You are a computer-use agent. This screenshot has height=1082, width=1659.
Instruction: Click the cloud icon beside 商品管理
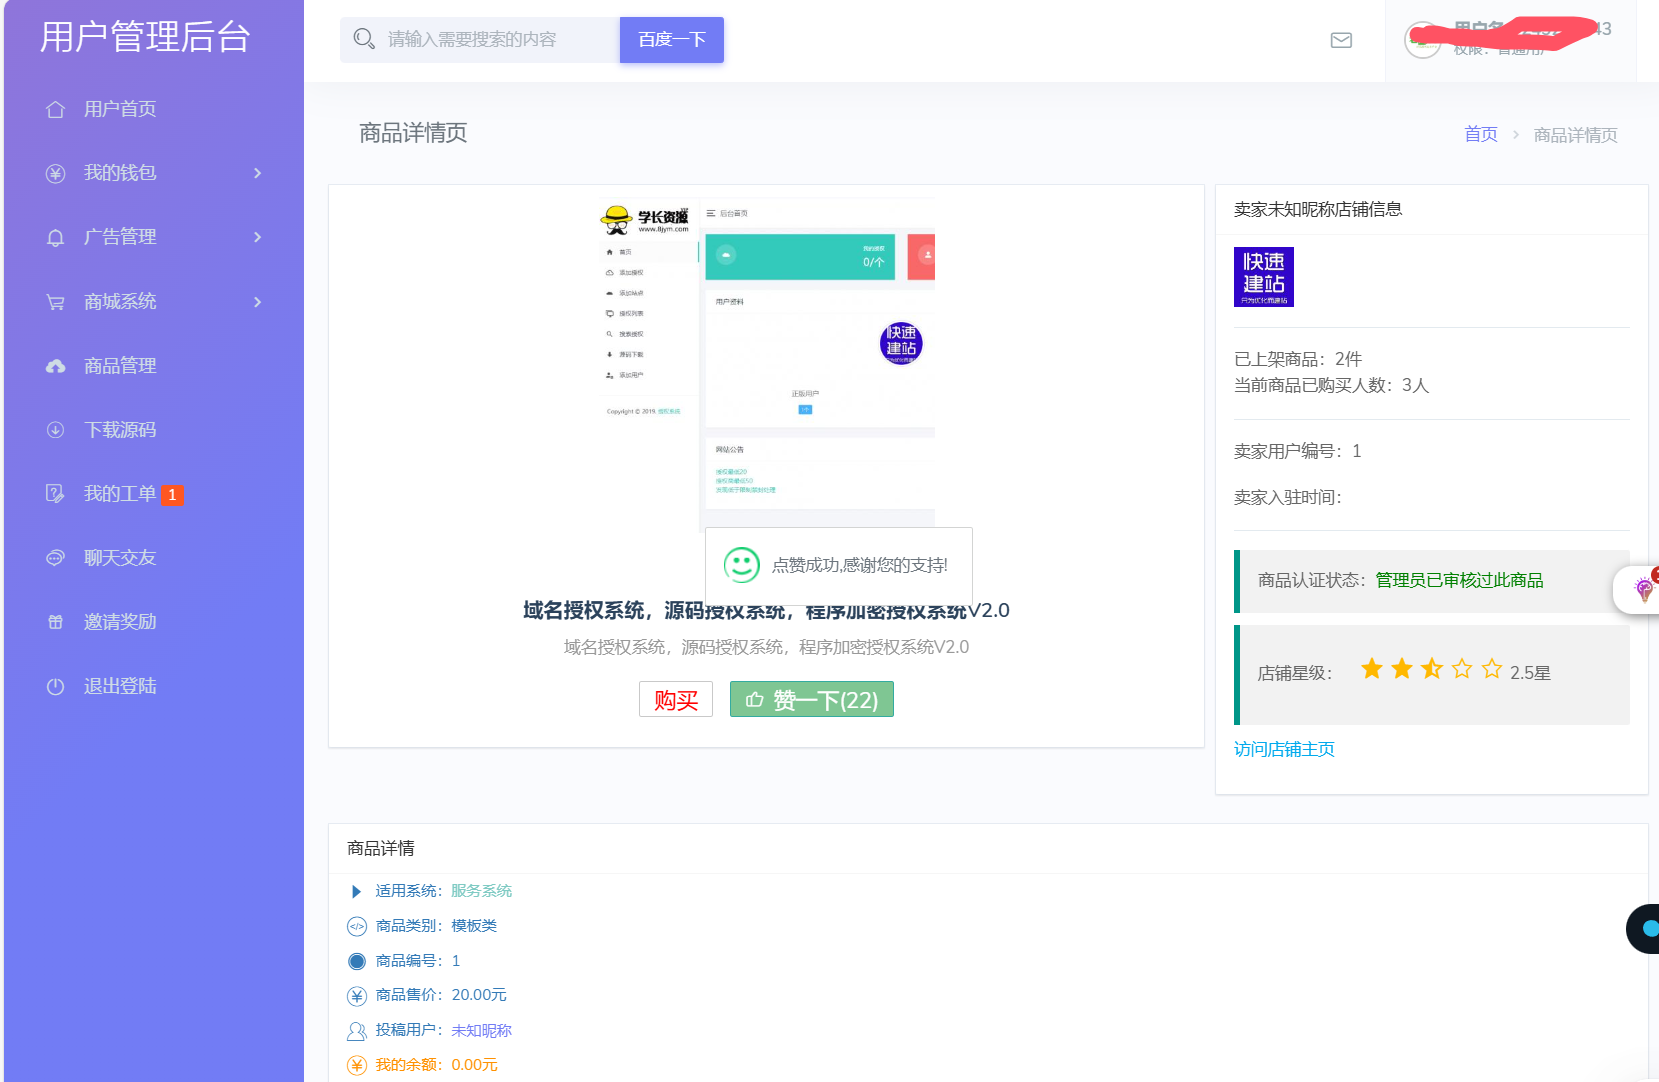[x=56, y=366]
